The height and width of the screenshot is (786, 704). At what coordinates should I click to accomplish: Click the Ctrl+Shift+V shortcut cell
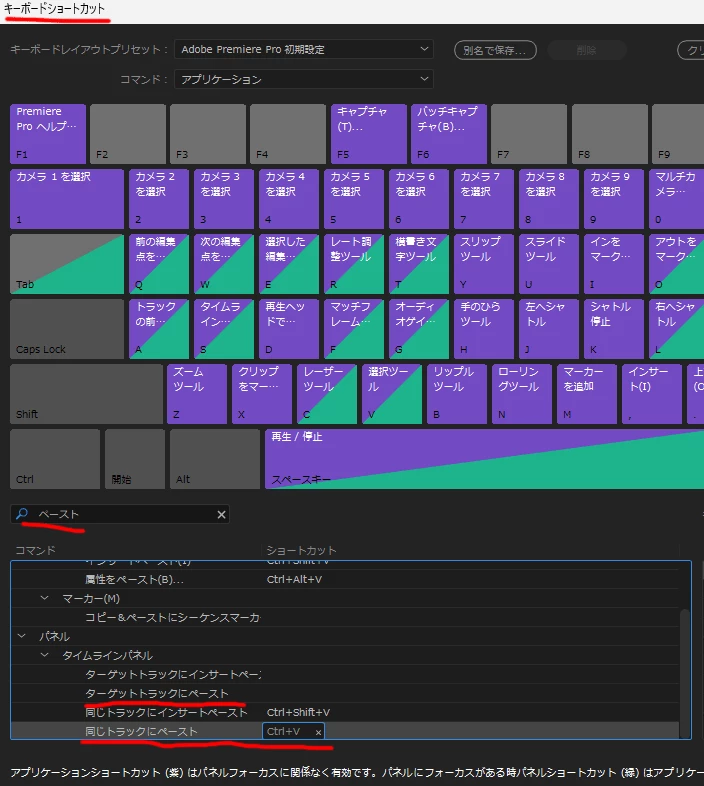click(298, 712)
